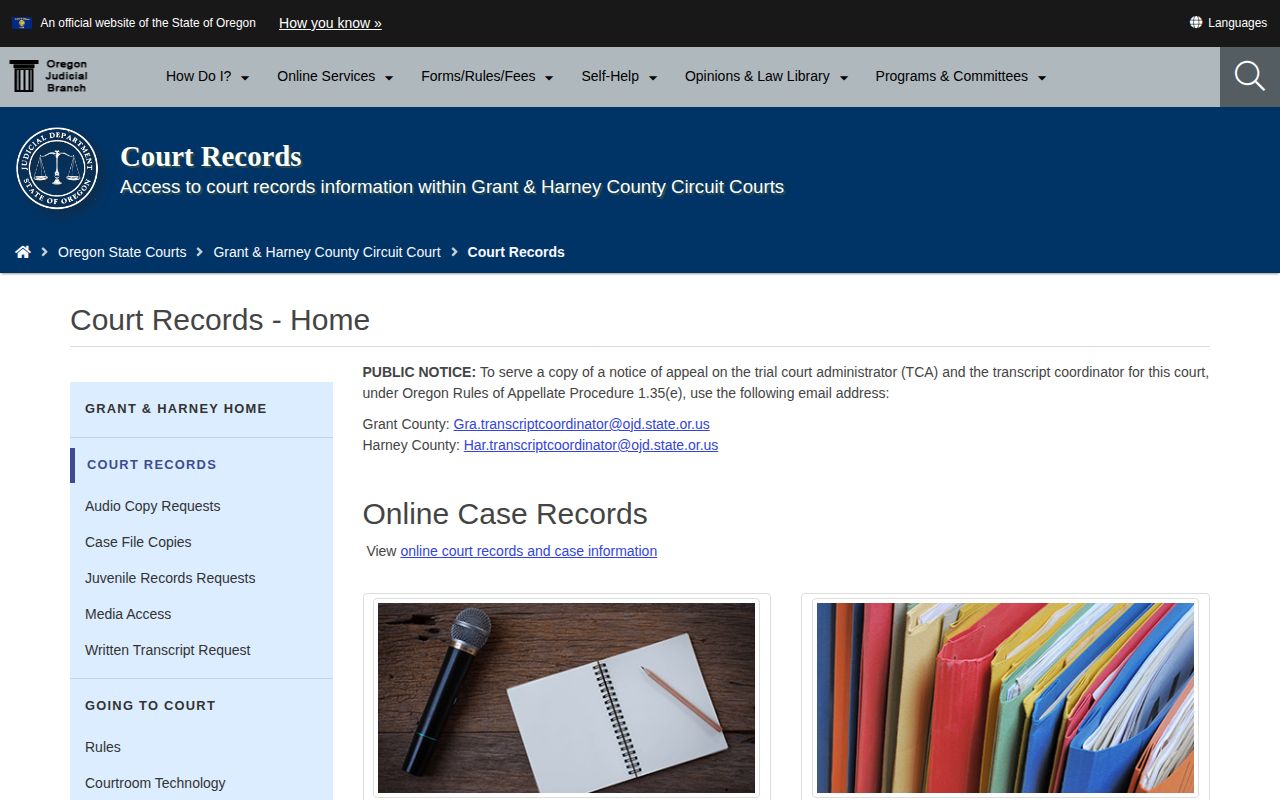Open Rules under Going to Court
The height and width of the screenshot is (800, 1280).
pyautogui.click(x=103, y=747)
